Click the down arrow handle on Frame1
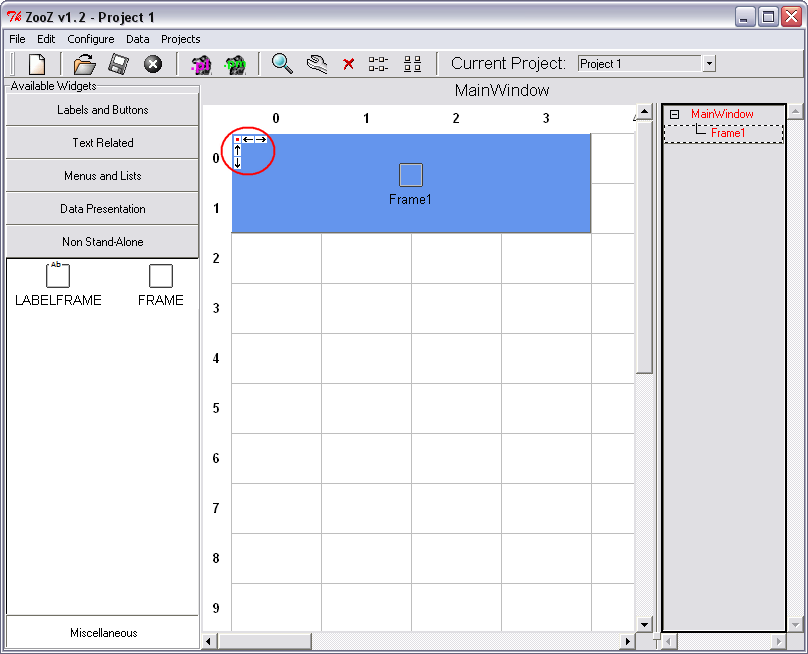Screen dimensions: 808x654 click(x=238, y=163)
